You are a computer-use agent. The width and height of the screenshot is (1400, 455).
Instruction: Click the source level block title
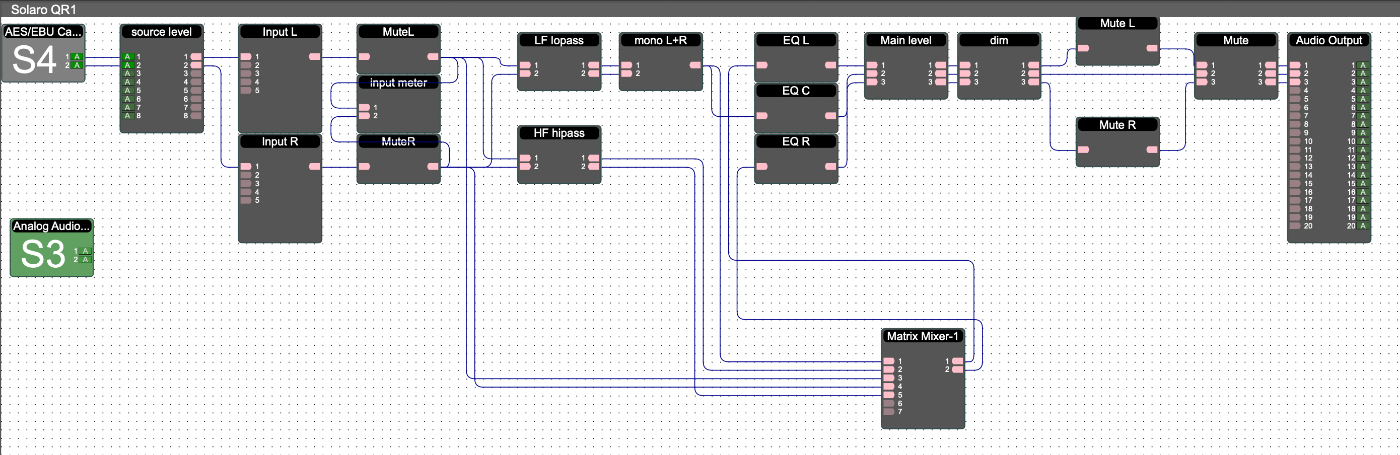pos(161,32)
